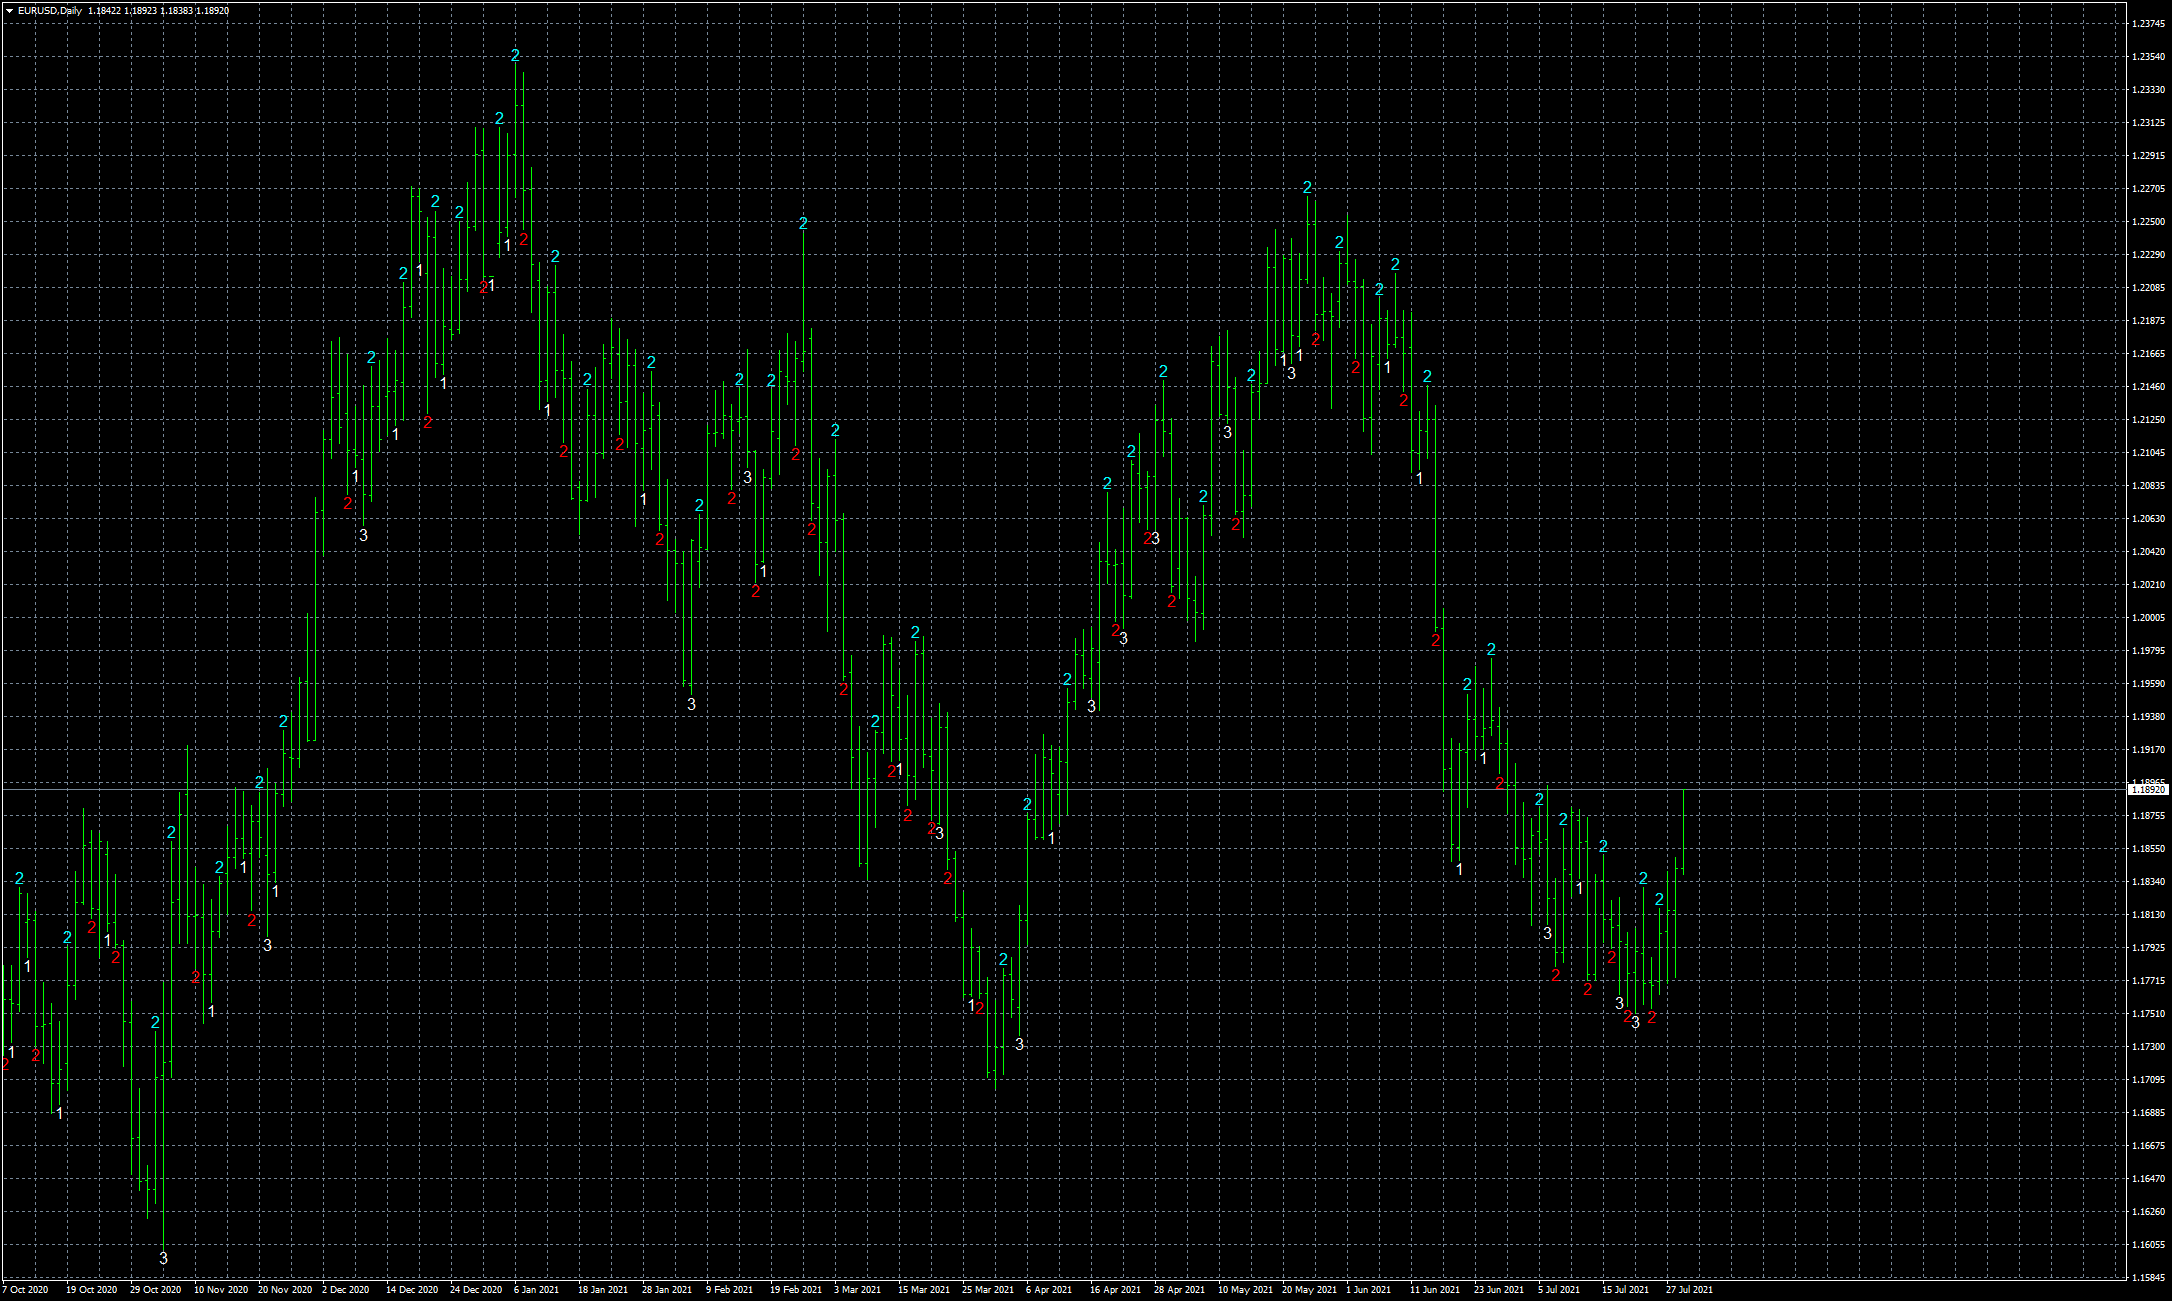The image size is (2172, 1301).
Task: Select the 1.22705 price scale label
Action: tap(2148, 189)
